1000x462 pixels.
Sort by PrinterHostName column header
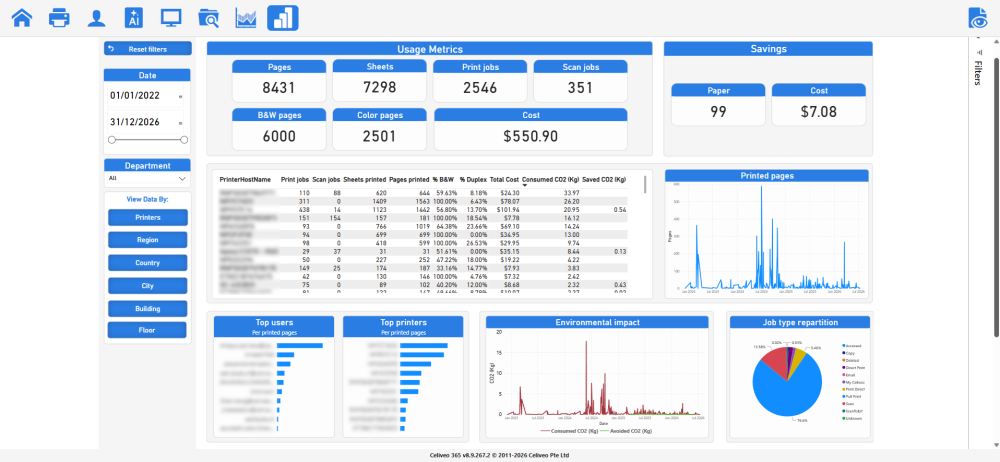[x=245, y=180]
